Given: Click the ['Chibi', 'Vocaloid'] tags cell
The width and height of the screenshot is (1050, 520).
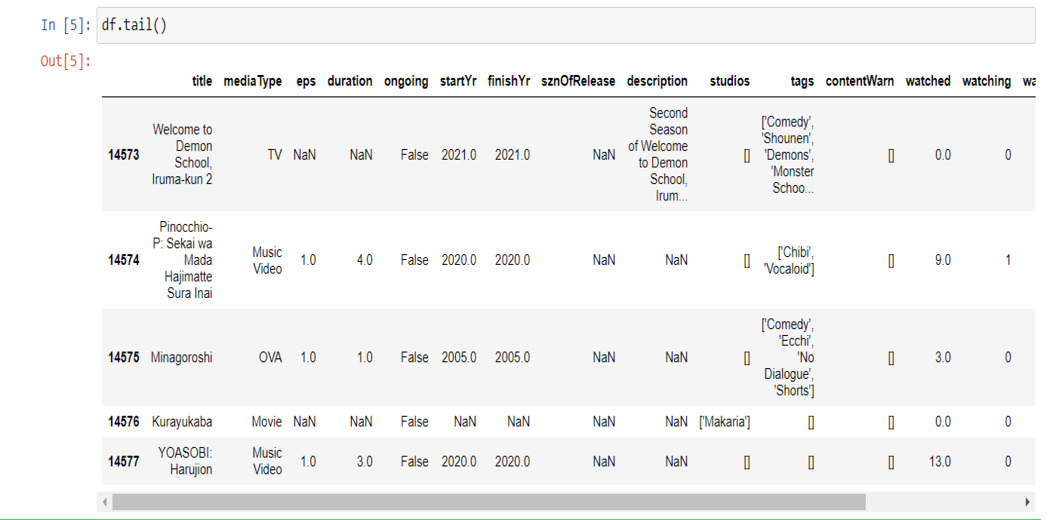Looking at the screenshot, I should coord(789,260).
